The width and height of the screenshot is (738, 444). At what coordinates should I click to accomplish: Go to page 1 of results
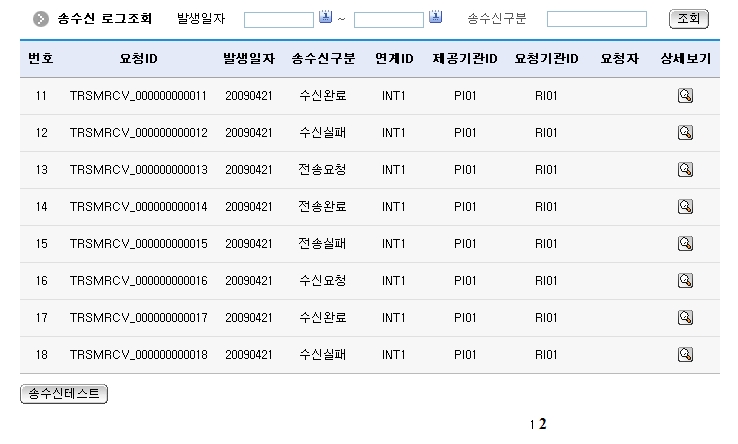click(x=532, y=425)
